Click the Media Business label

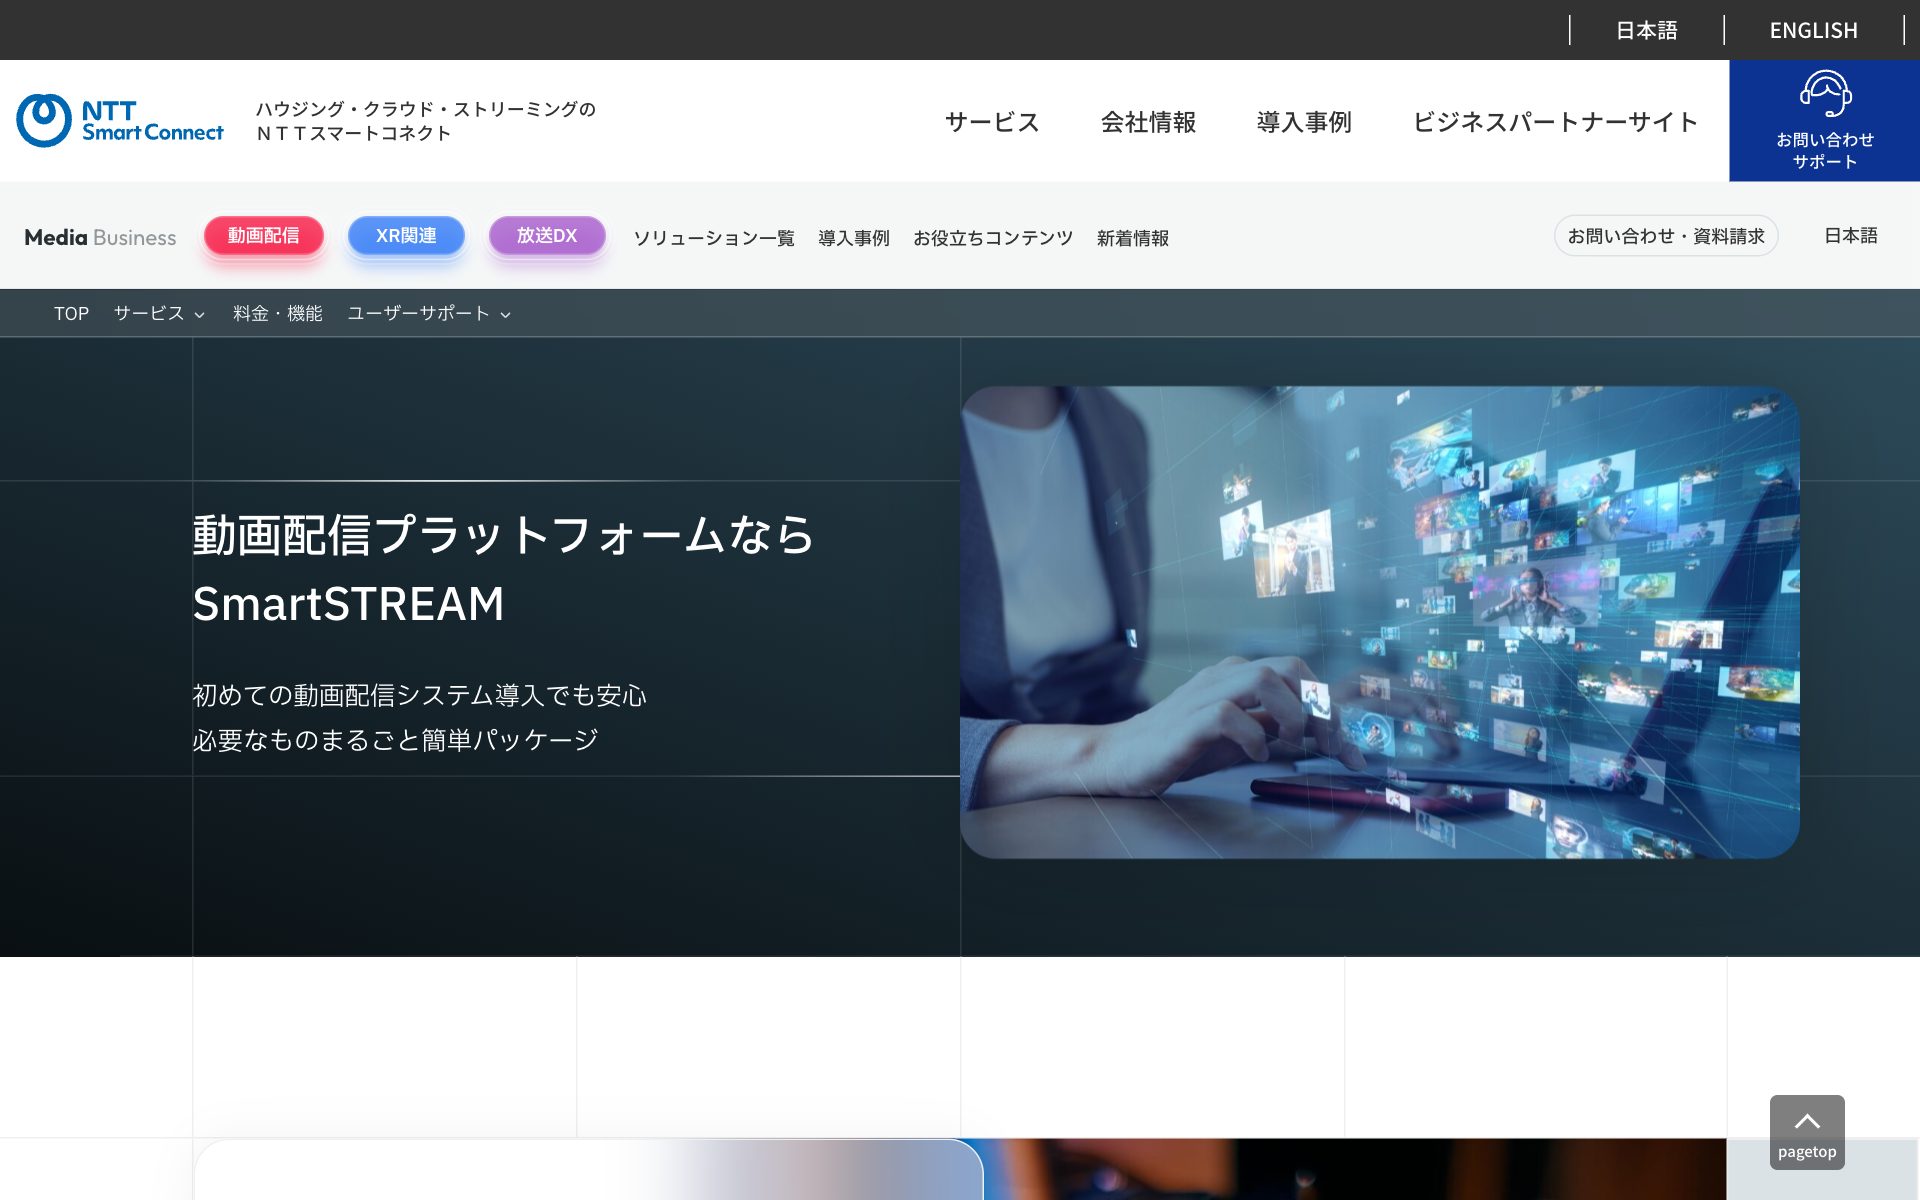[100, 237]
